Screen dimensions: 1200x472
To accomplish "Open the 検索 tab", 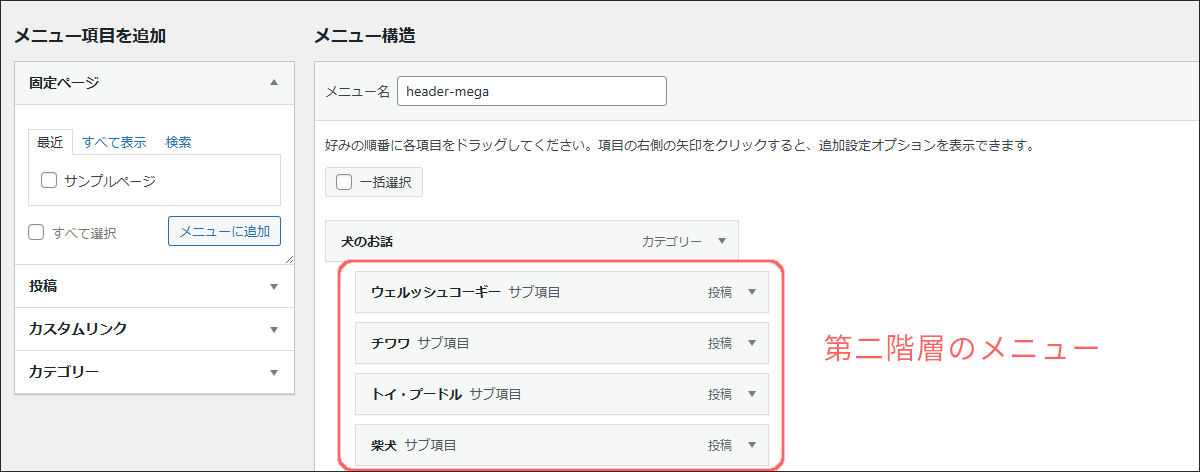I will (179, 142).
